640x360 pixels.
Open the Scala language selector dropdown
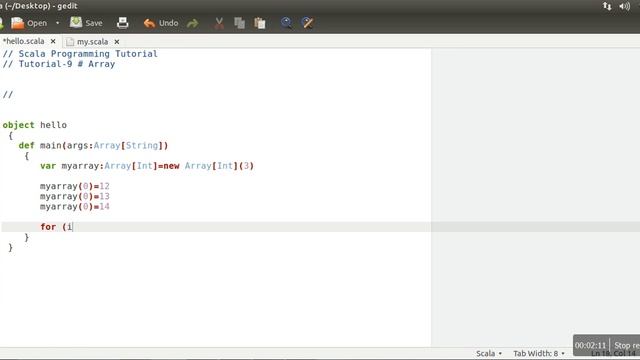[x=489, y=353]
